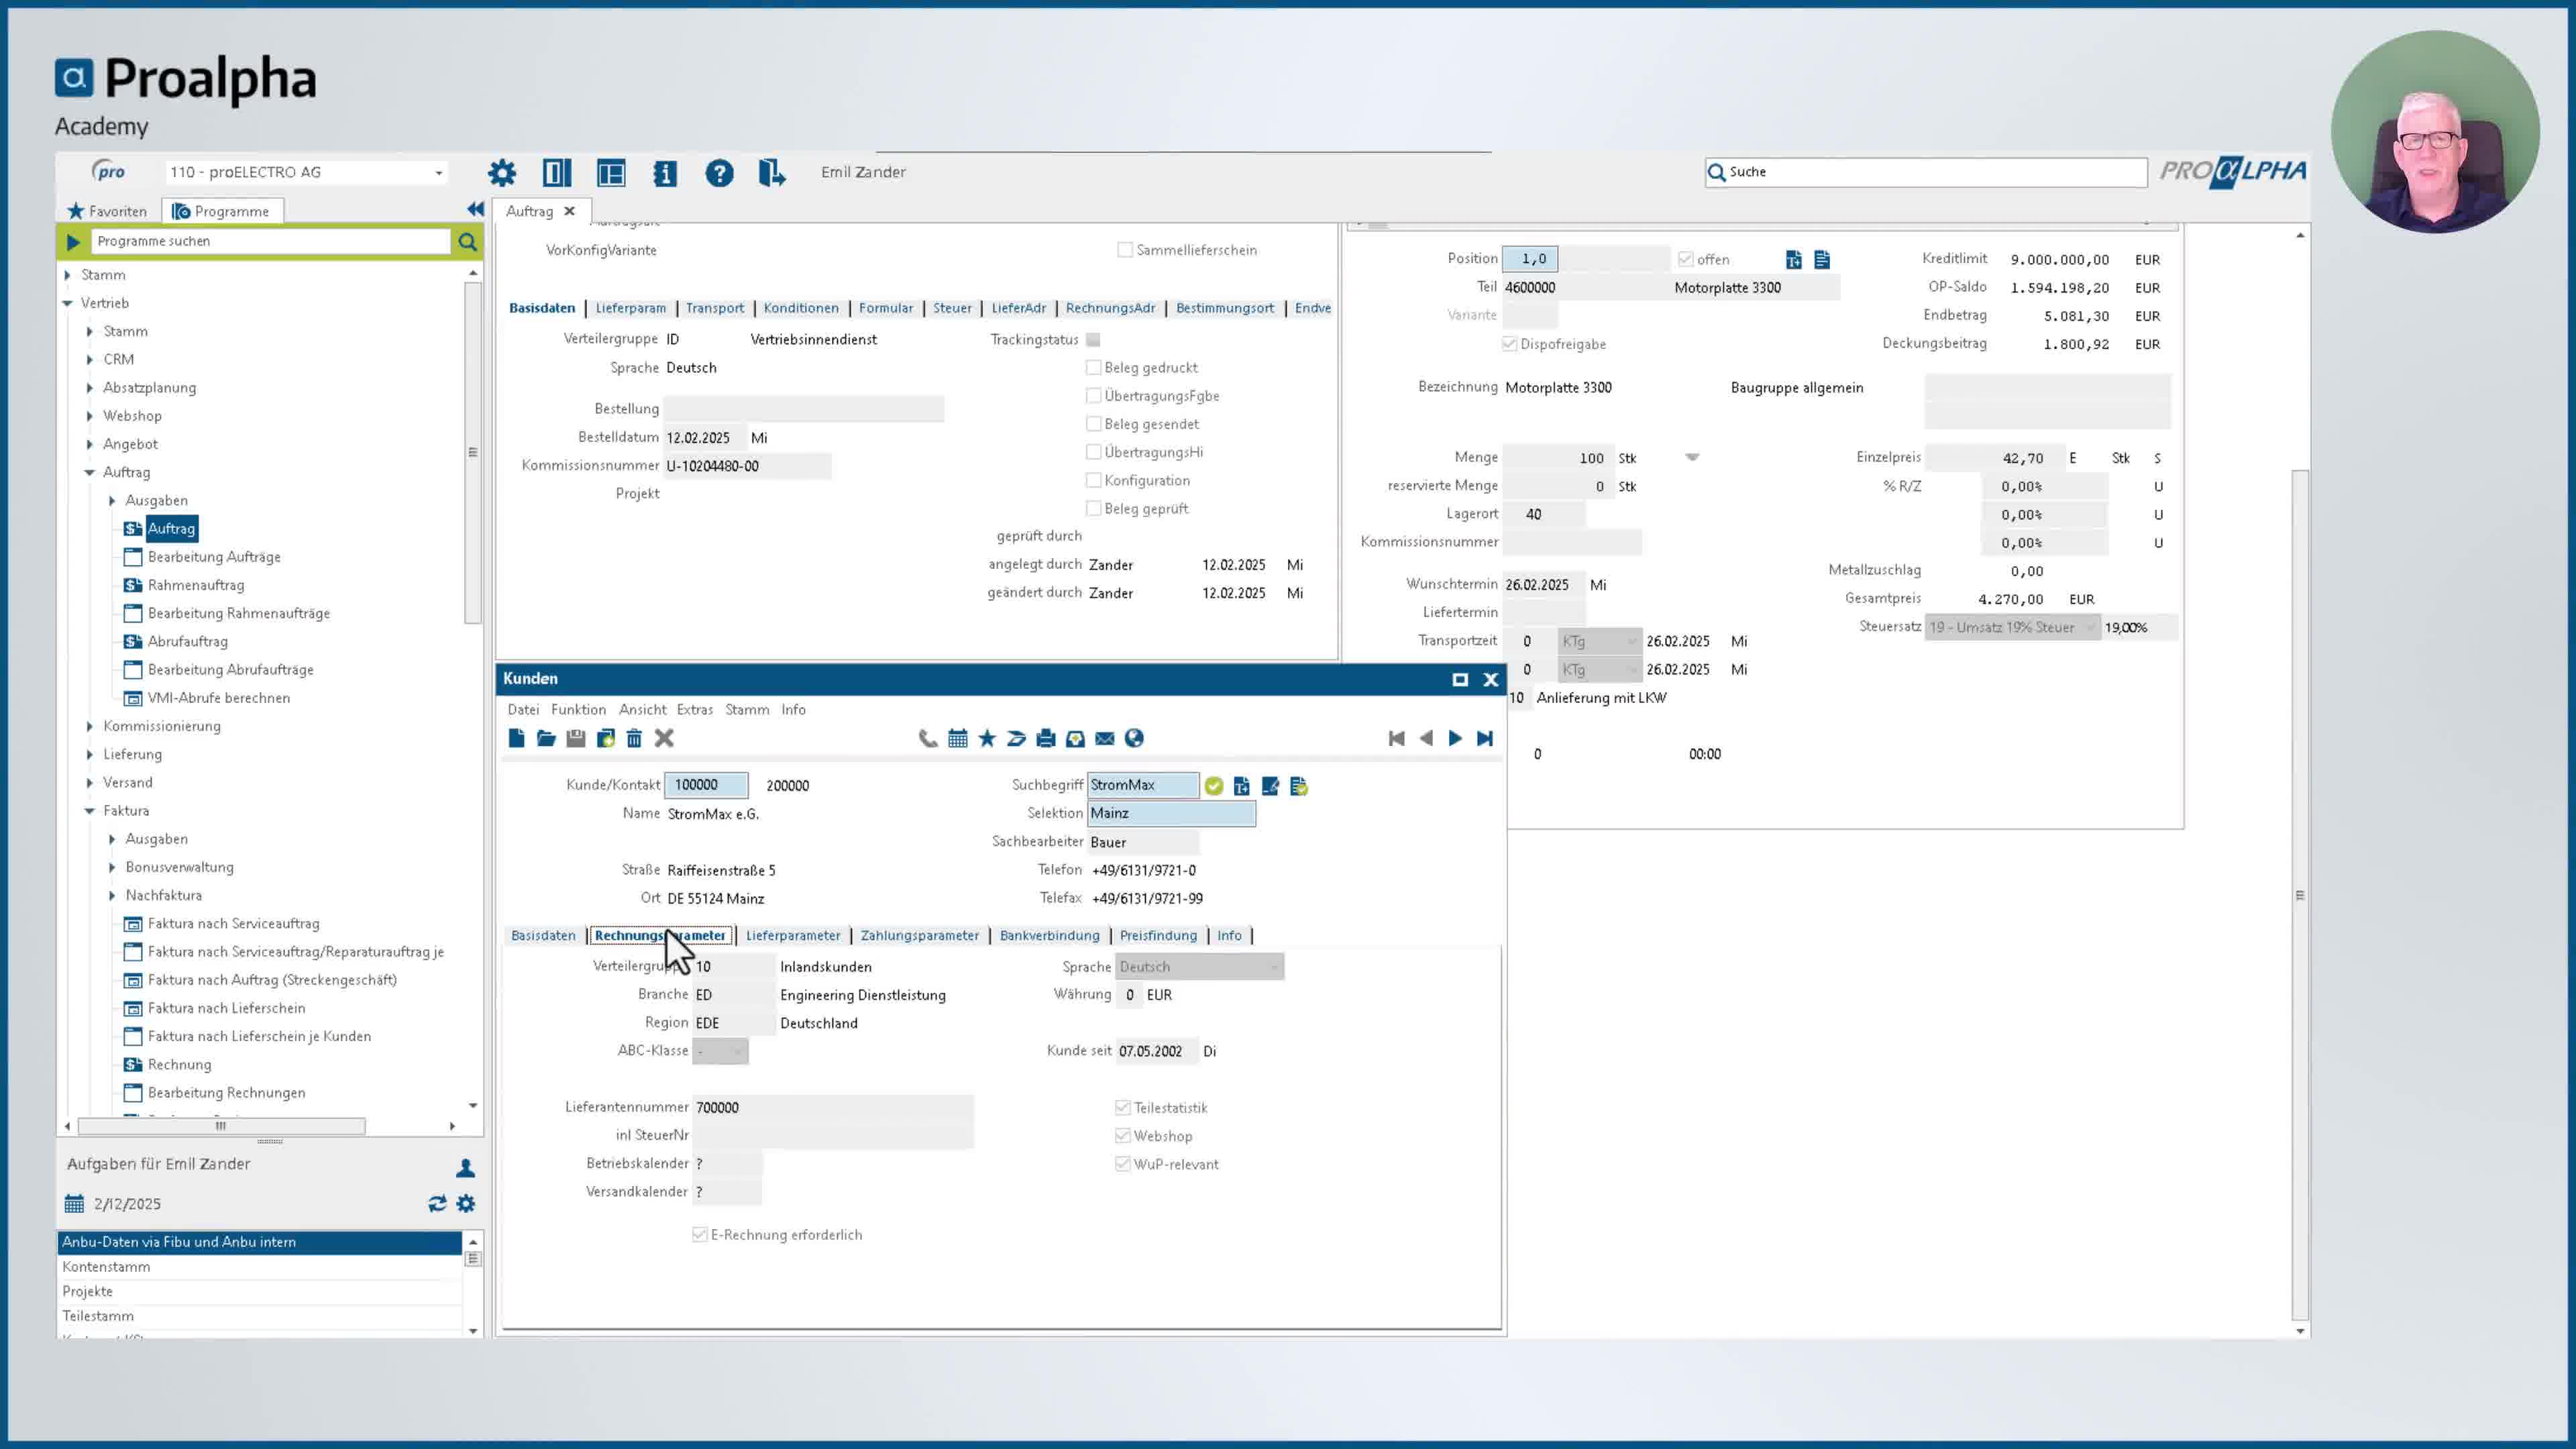Click the program tree vertical scrollbar
Viewport: 2576px width, 1449px height.
tap(473, 453)
